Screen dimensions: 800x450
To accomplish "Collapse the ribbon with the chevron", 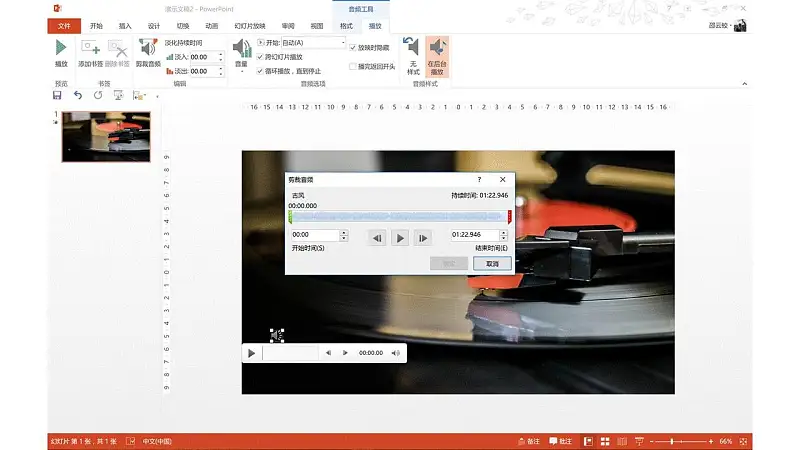I will pyautogui.click(x=744, y=84).
